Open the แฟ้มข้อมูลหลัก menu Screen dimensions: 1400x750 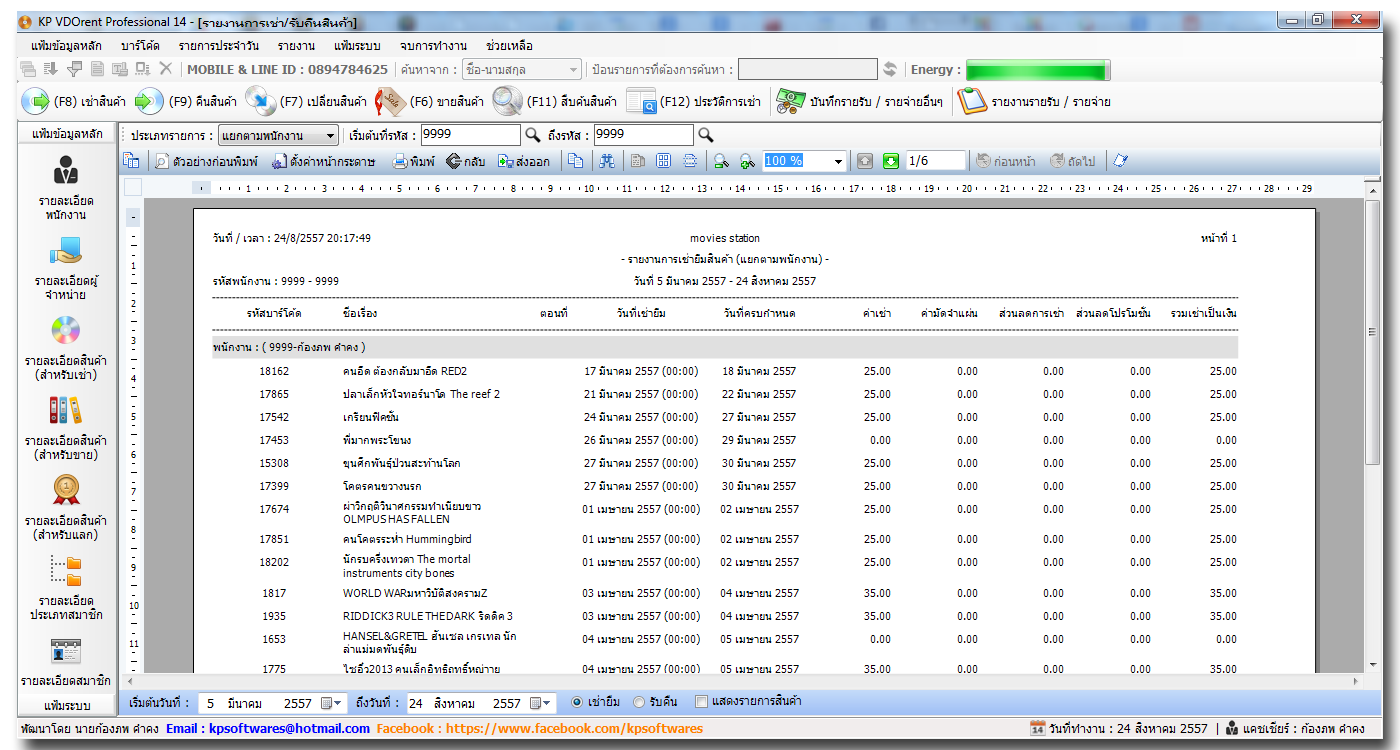click(65, 46)
